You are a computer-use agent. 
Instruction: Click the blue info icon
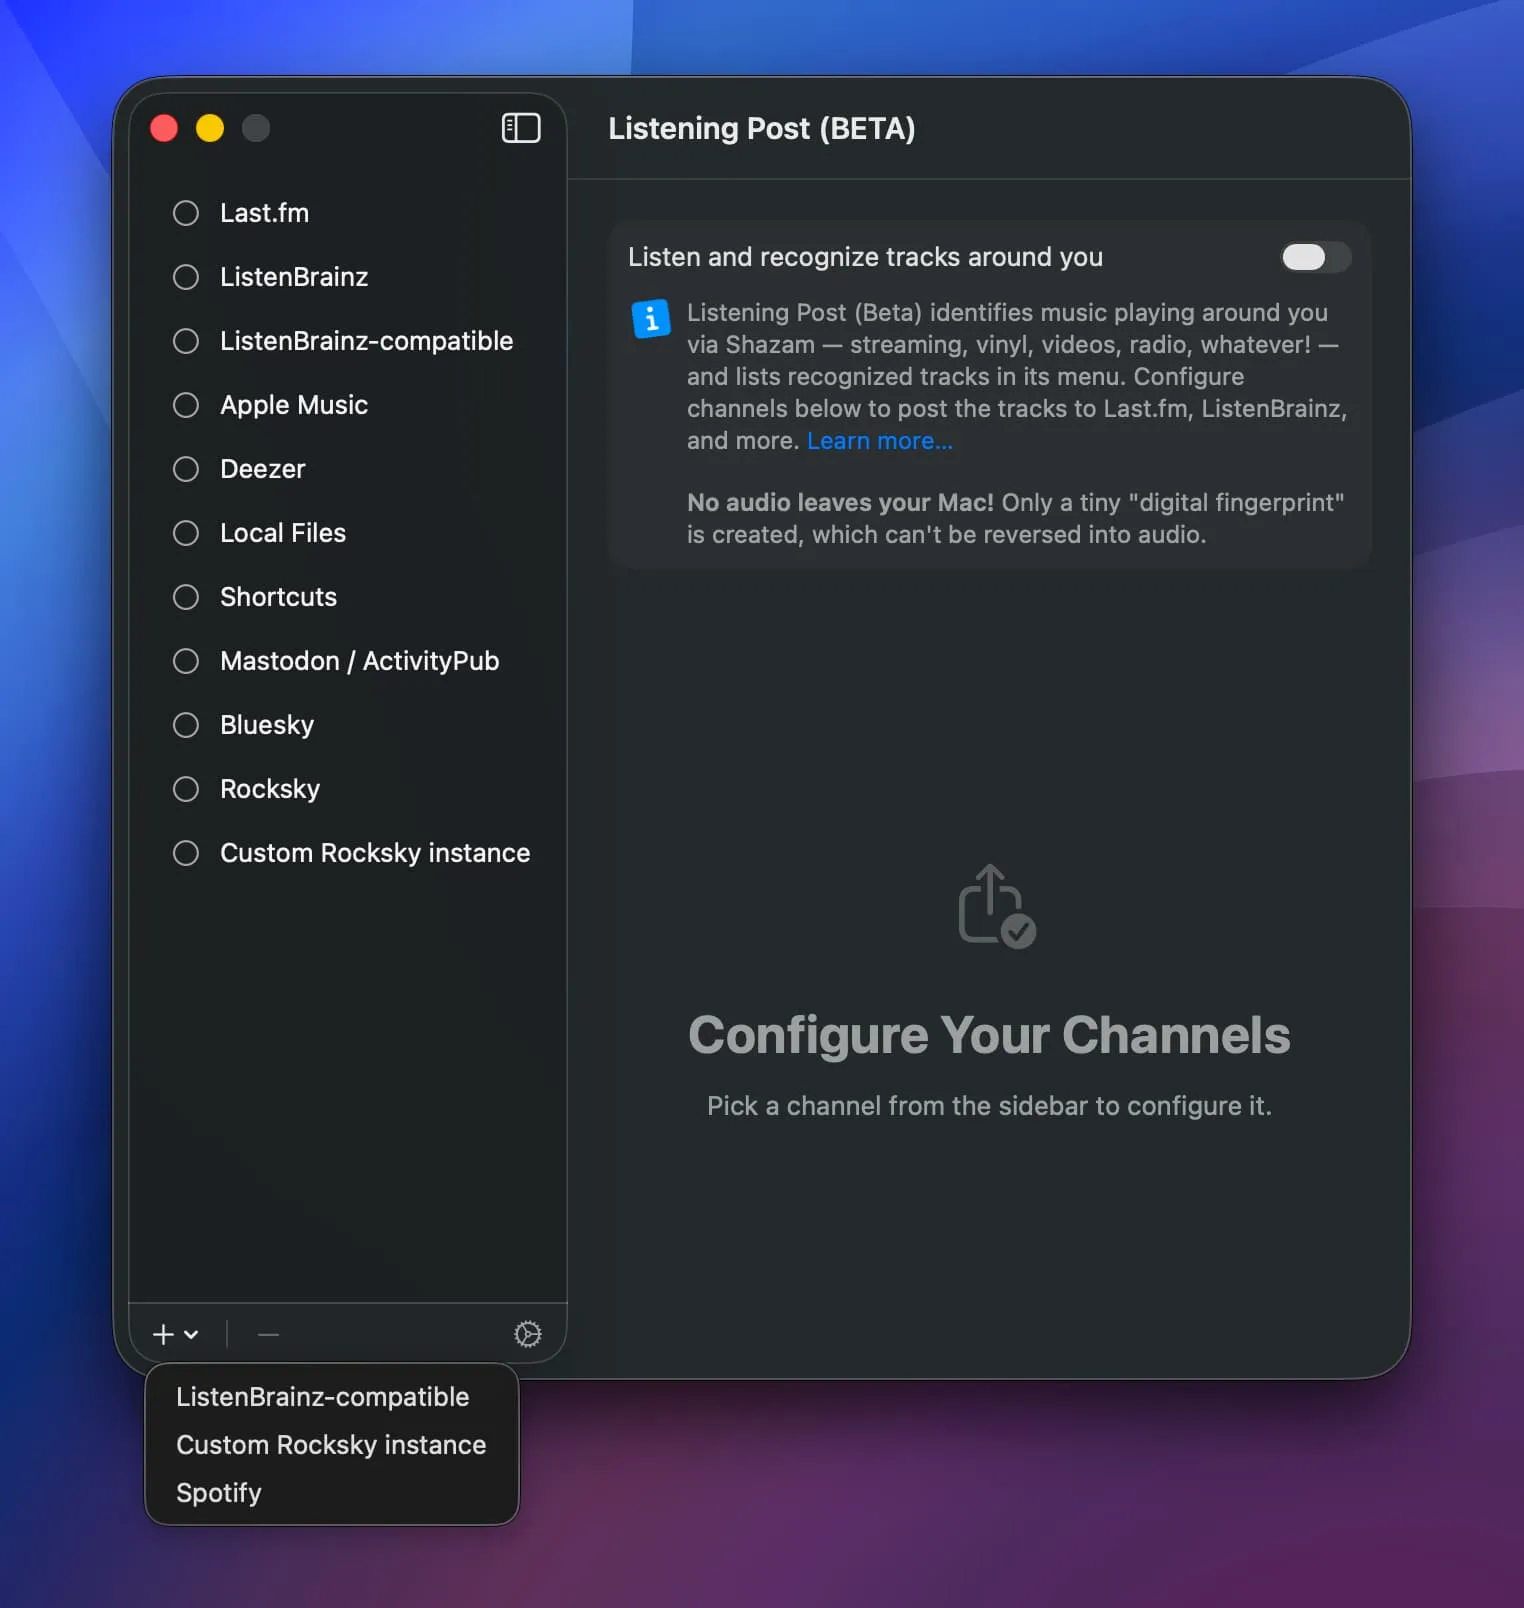(x=651, y=319)
